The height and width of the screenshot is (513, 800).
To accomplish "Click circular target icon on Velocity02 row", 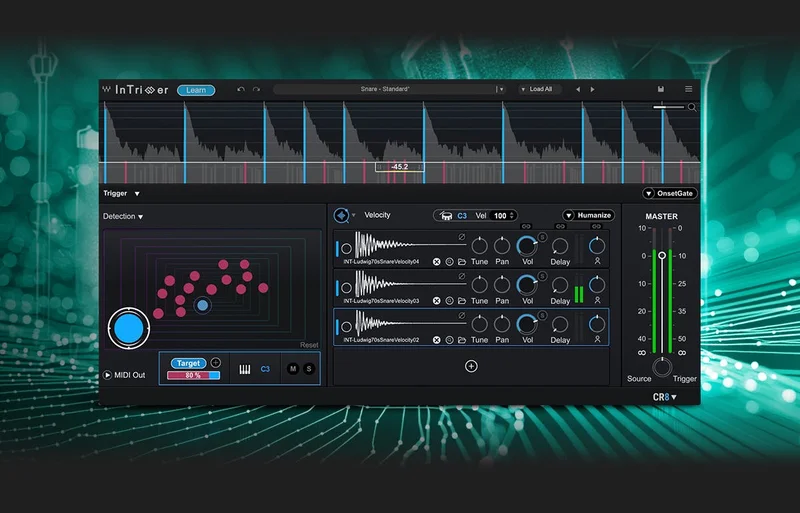I will (x=449, y=340).
